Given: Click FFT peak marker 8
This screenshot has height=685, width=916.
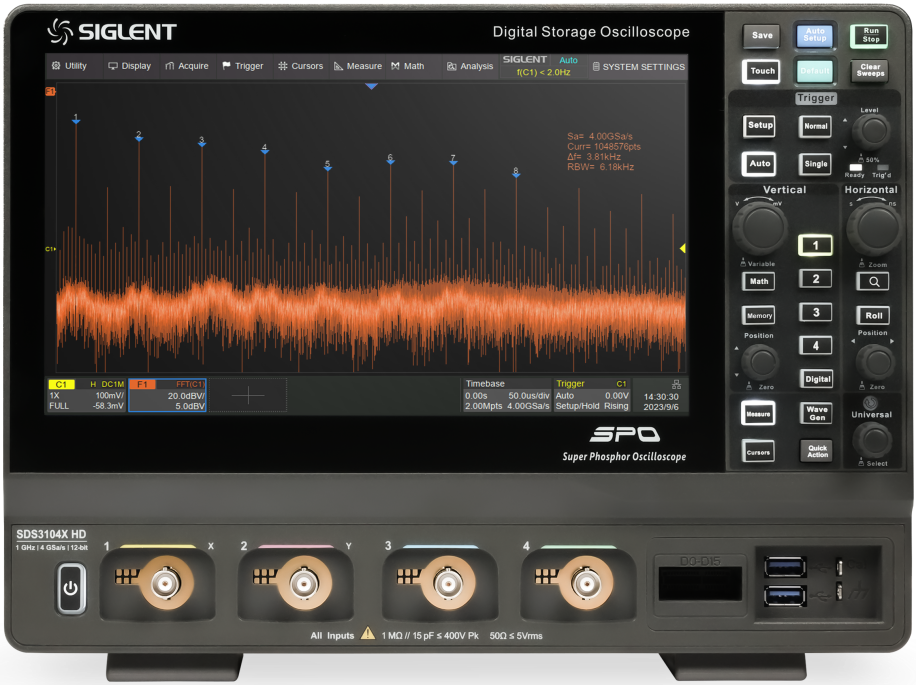Looking at the screenshot, I should [x=516, y=172].
